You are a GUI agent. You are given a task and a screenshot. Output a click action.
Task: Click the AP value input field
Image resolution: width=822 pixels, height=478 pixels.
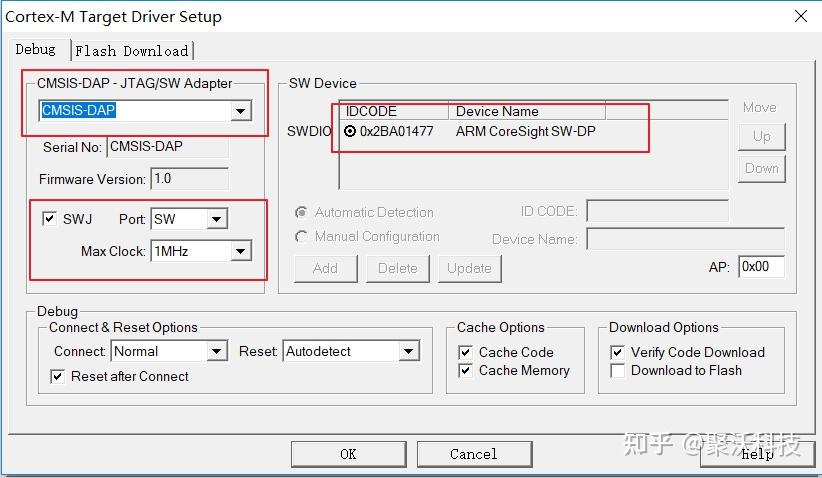pos(760,267)
